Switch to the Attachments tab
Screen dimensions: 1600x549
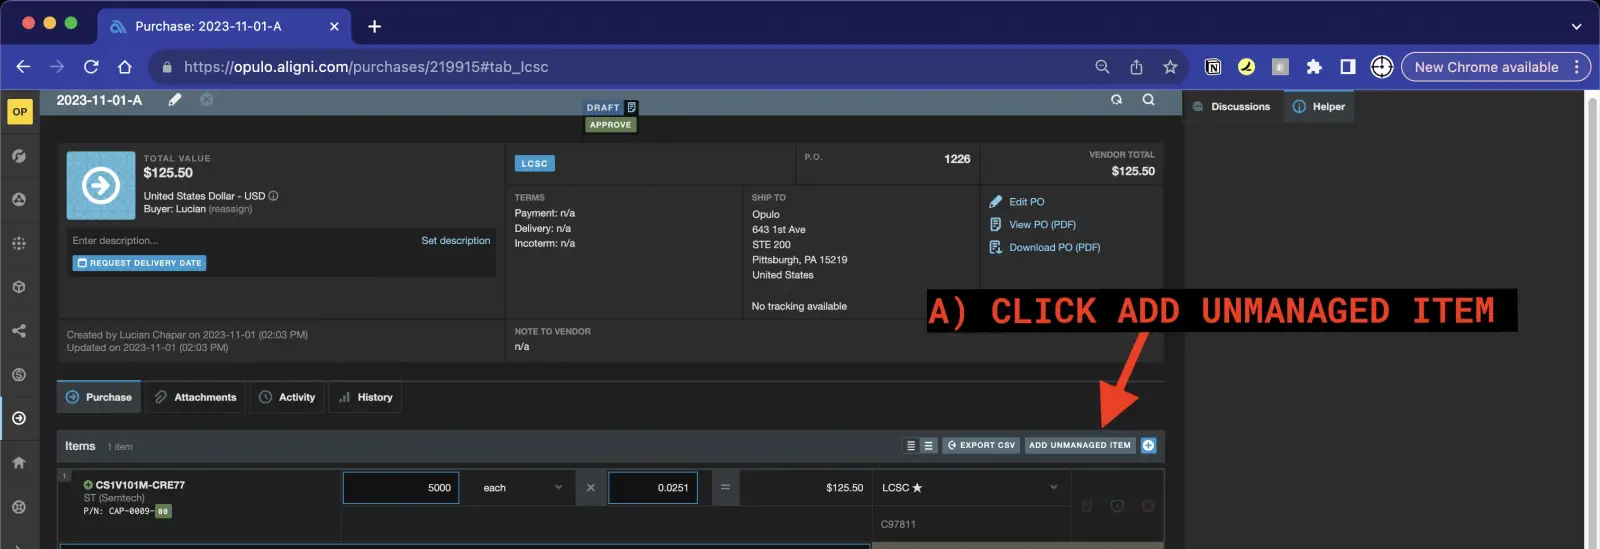(196, 398)
